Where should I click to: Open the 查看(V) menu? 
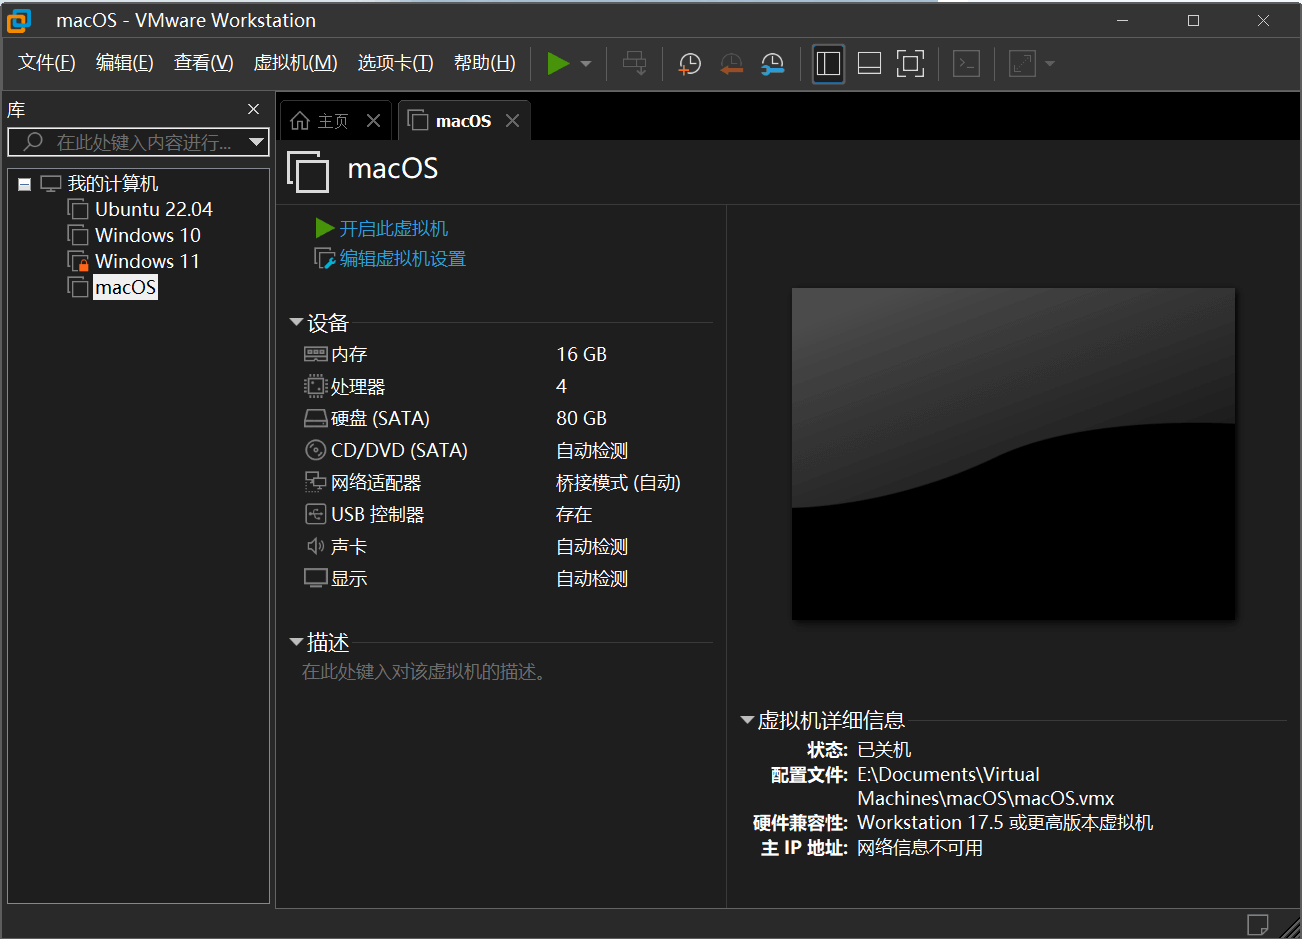click(203, 63)
